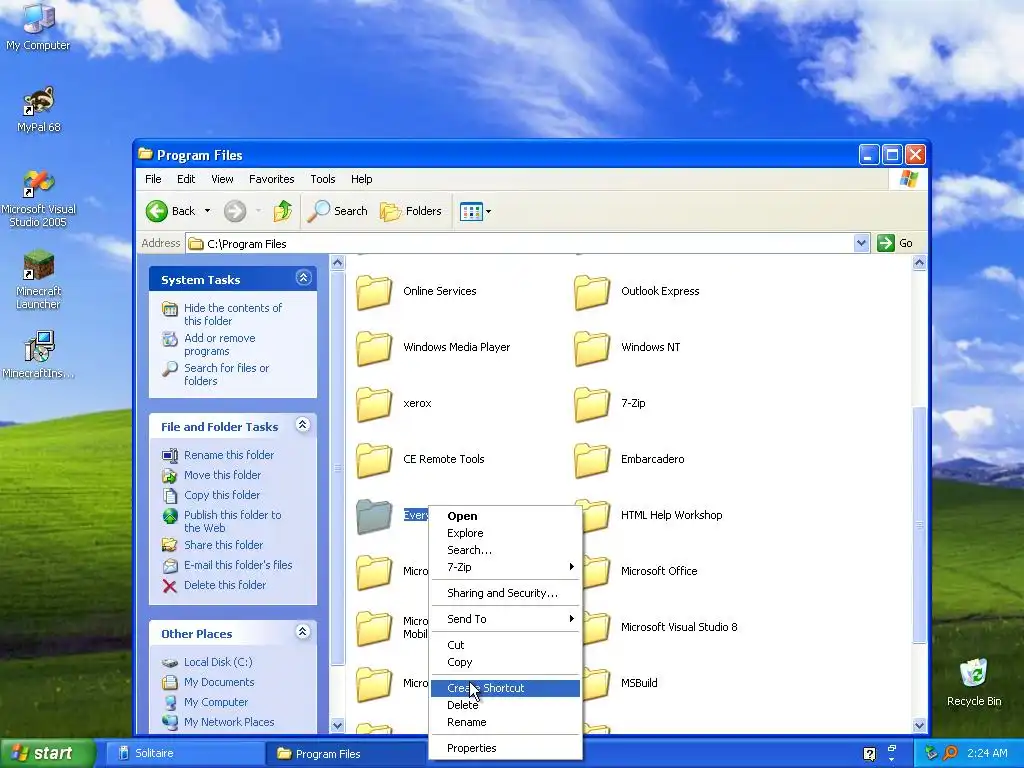Collapse the File and Folder Tasks panel
This screenshot has height=768, width=1024.
(302, 425)
